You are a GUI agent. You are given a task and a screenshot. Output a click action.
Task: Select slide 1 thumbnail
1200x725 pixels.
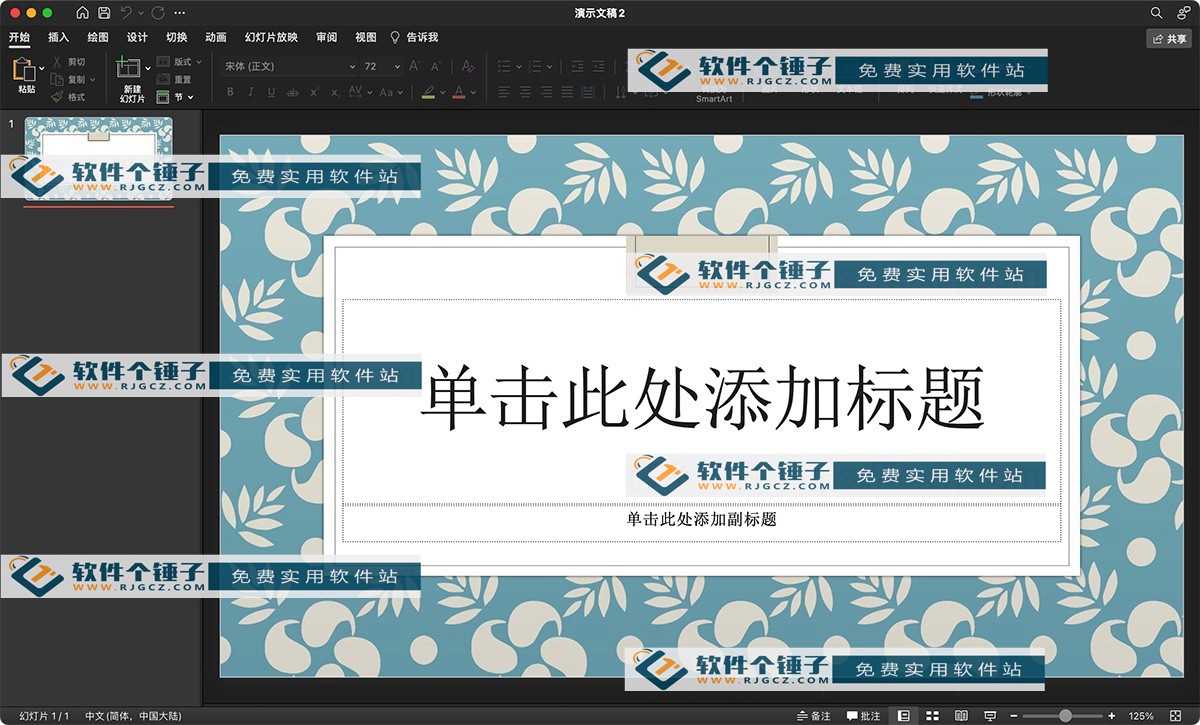(x=98, y=160)
